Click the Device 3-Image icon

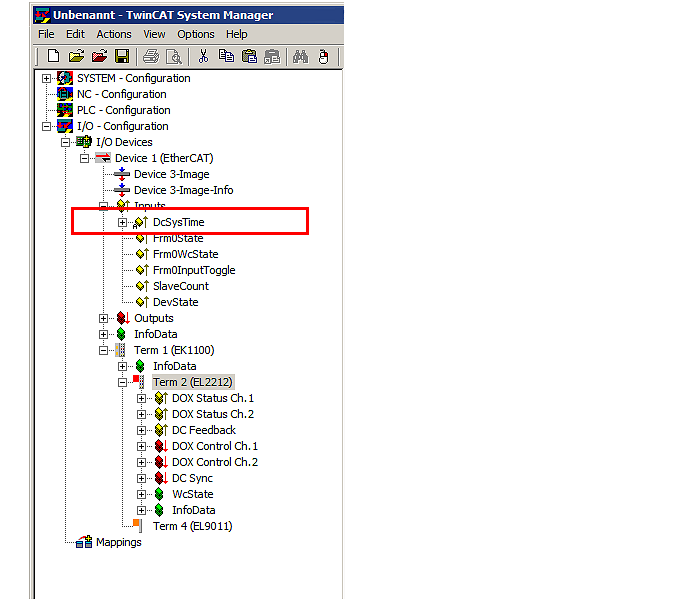(x=121, y=174)
